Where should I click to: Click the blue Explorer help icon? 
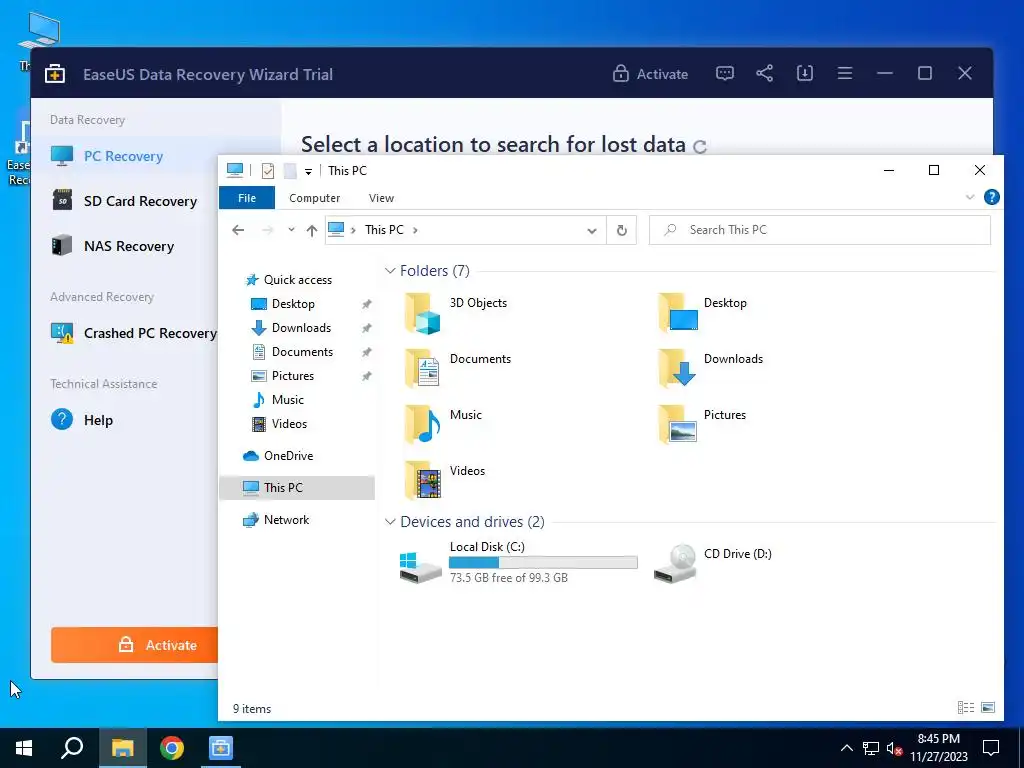click(991, 197)
